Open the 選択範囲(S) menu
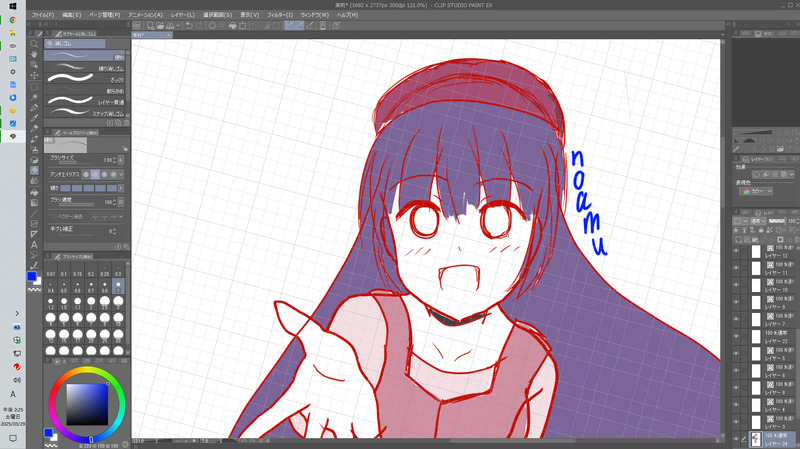Screen dimensions: 800x449 tap(217, 15)
